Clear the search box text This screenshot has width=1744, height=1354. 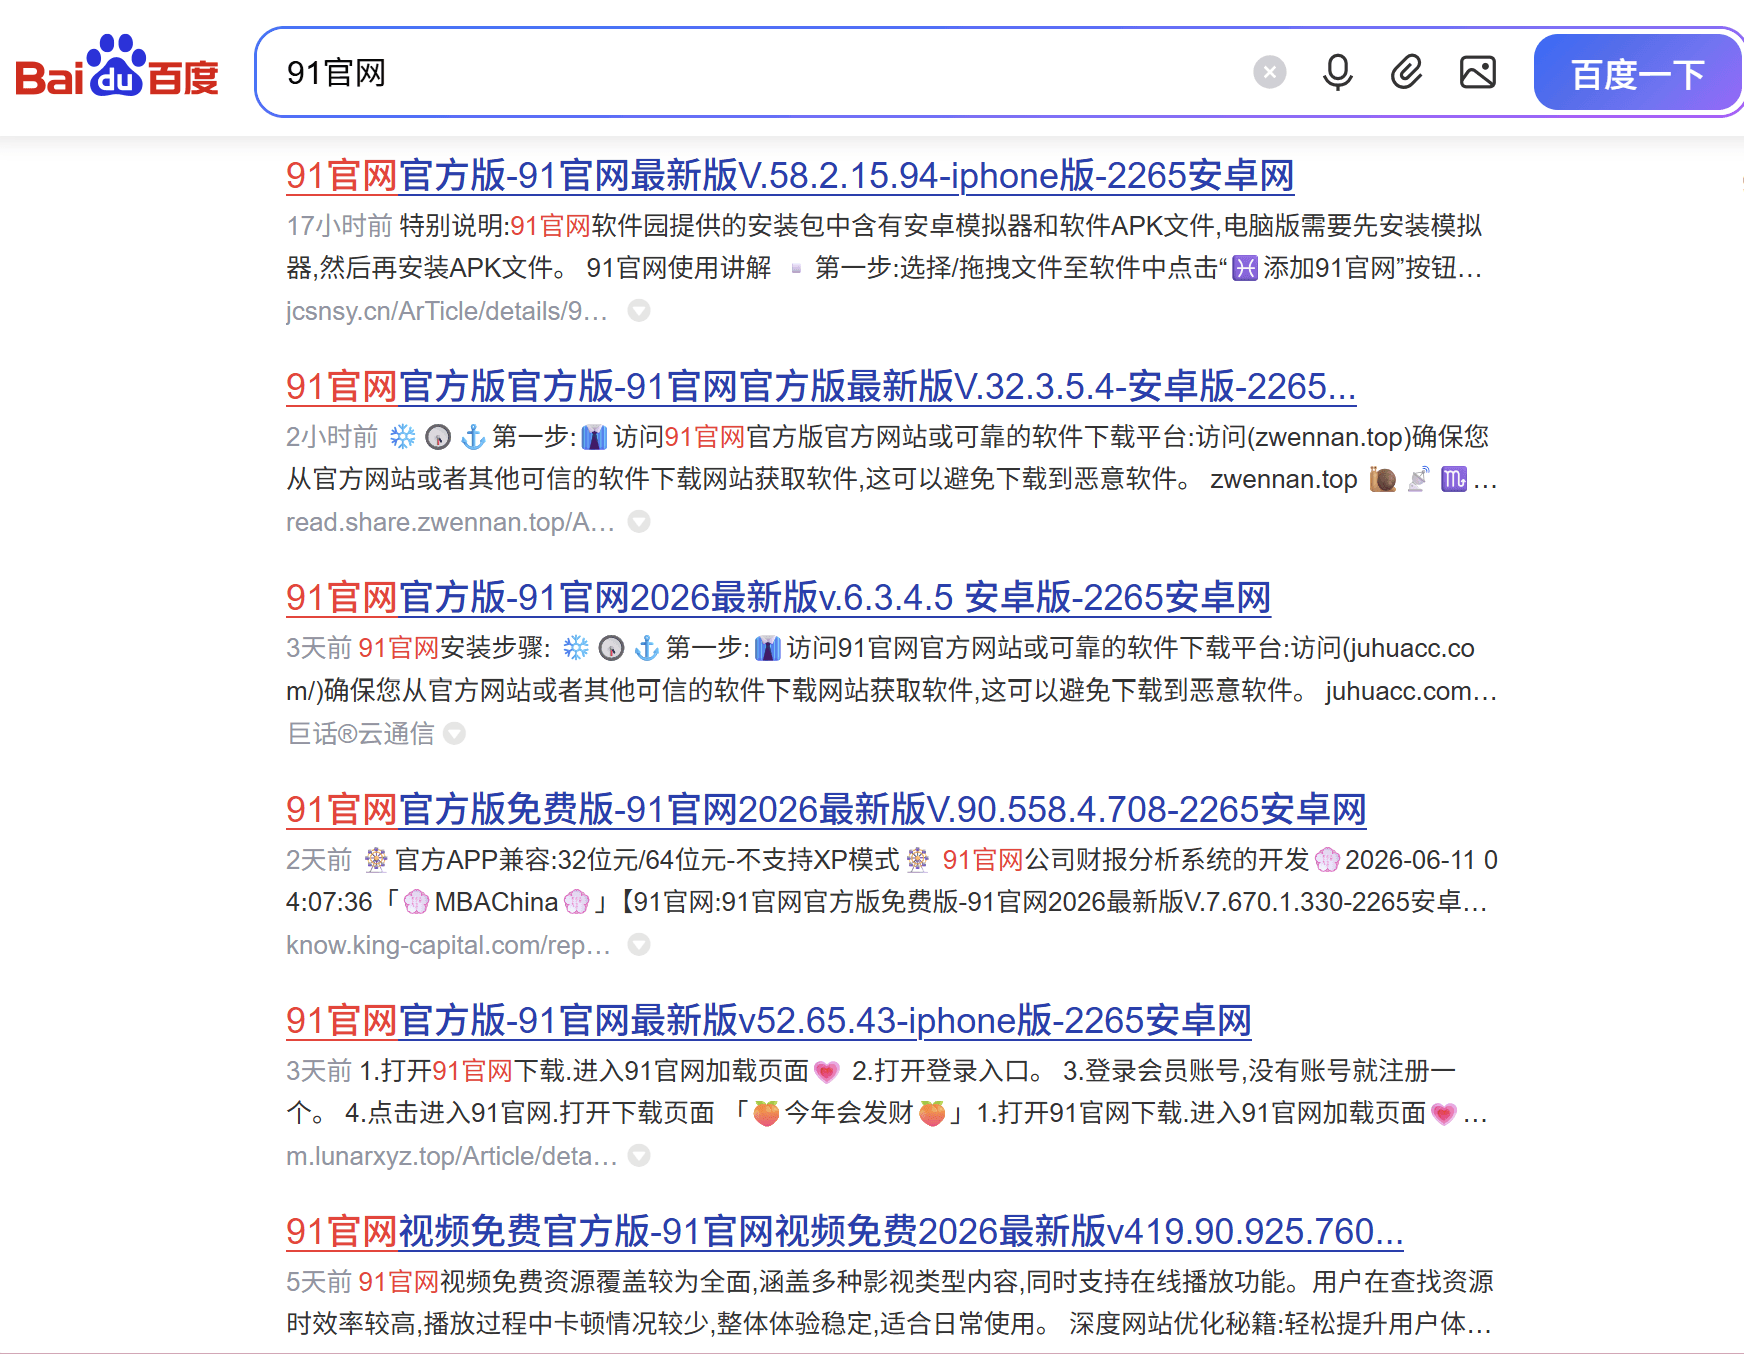pyautogui.click(x=1270, y=72)
